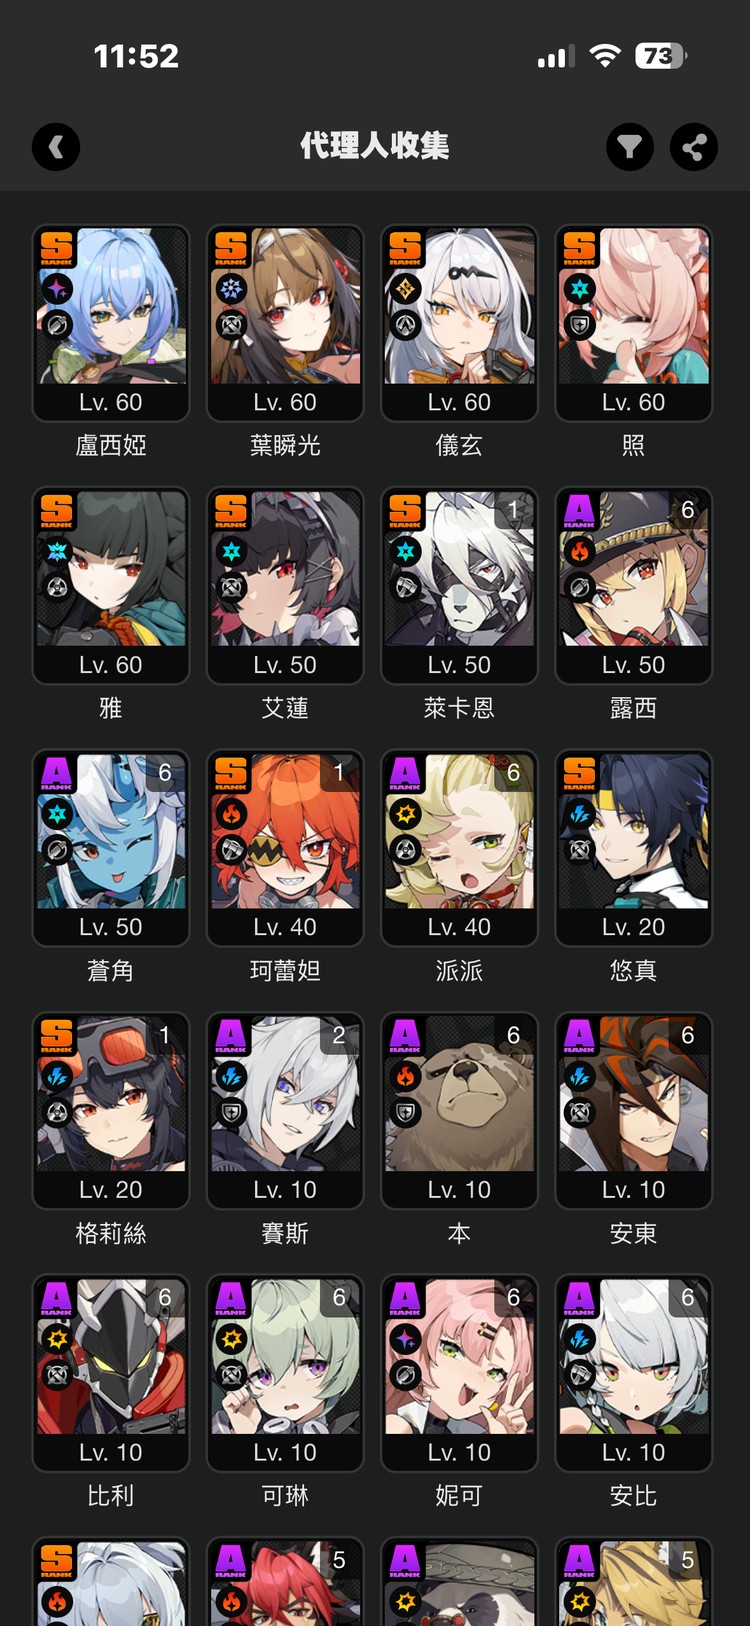Open the 妮可 agent card
The image size is (750, 1626).
point(459,1373)
